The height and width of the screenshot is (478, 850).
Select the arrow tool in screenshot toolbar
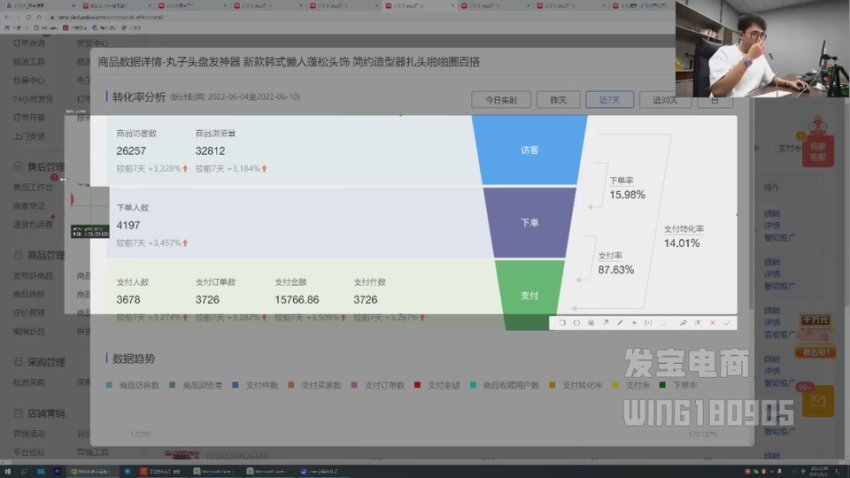point(605,323)
